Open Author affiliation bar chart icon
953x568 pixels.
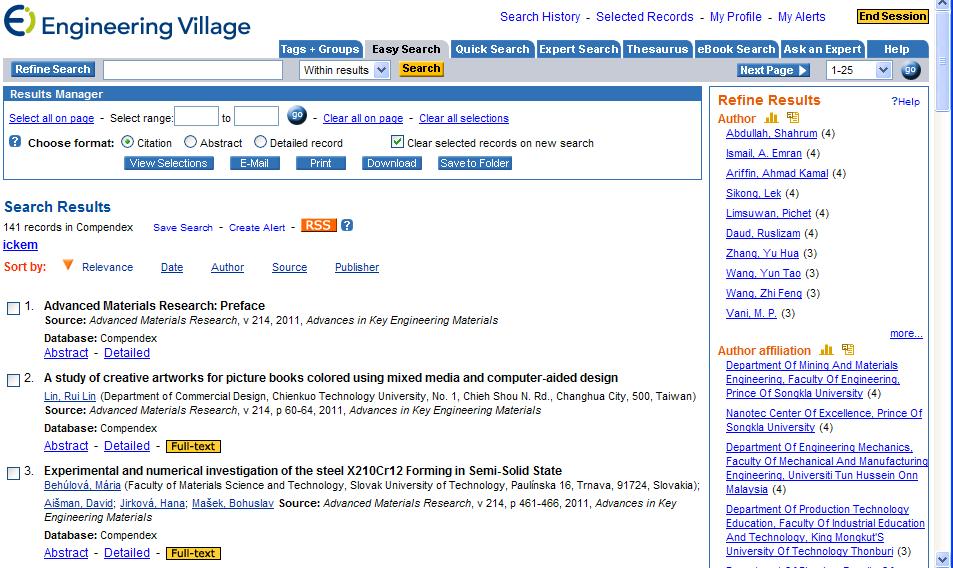coord(827,350)
